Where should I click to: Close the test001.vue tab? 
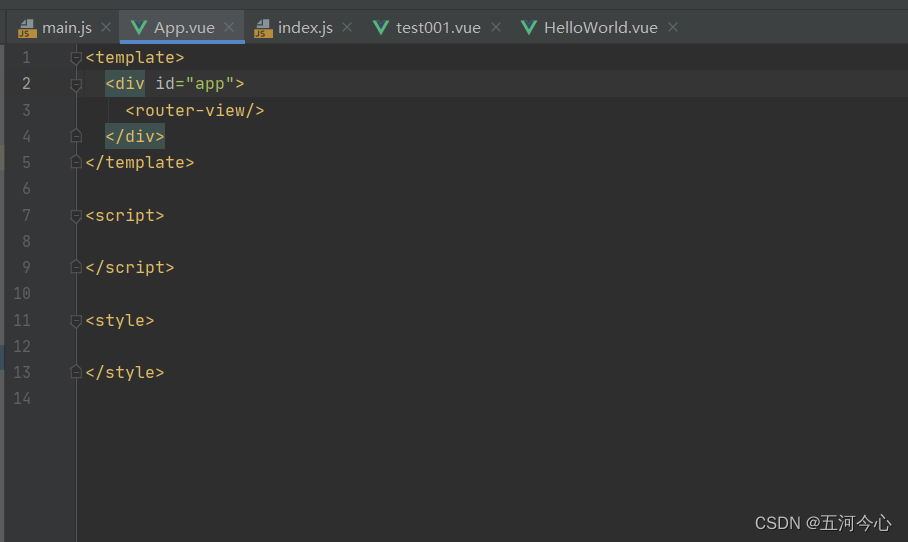coord(496,27)
